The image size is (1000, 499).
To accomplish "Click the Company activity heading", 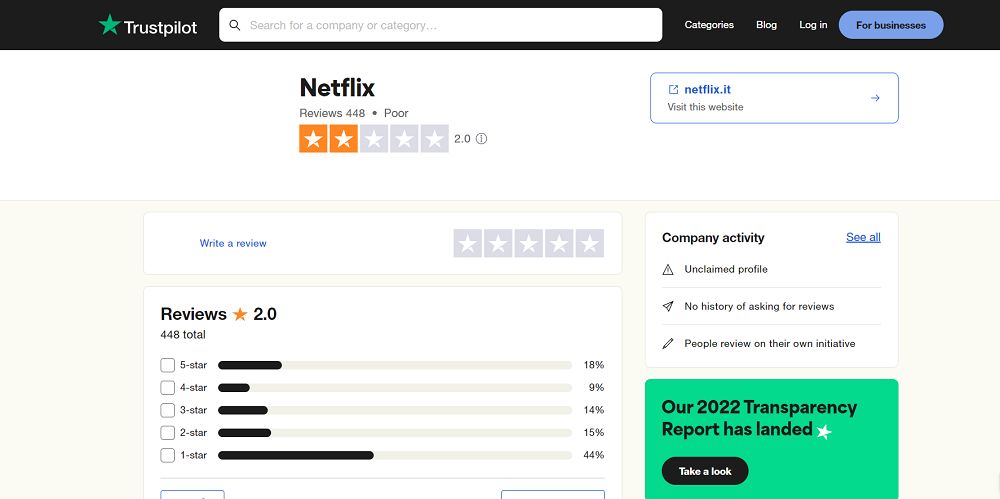I will 713,237.
